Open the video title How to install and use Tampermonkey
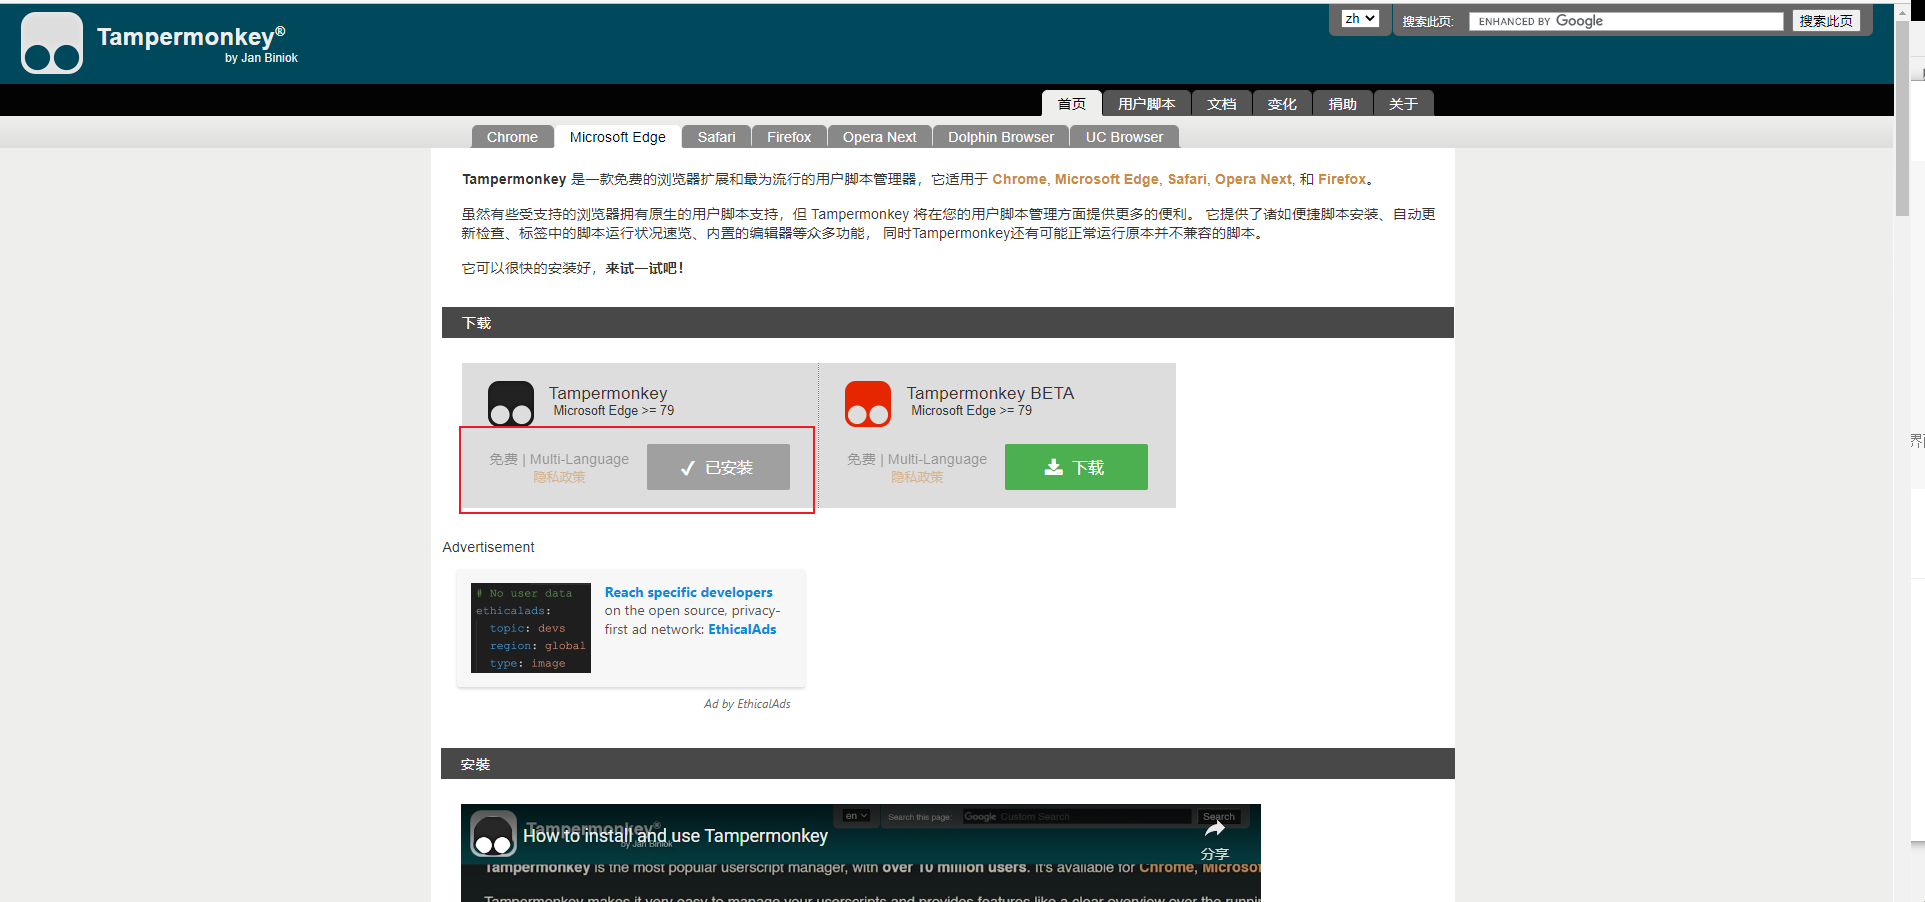The image size is (1925, 902). tap(675, 835)
